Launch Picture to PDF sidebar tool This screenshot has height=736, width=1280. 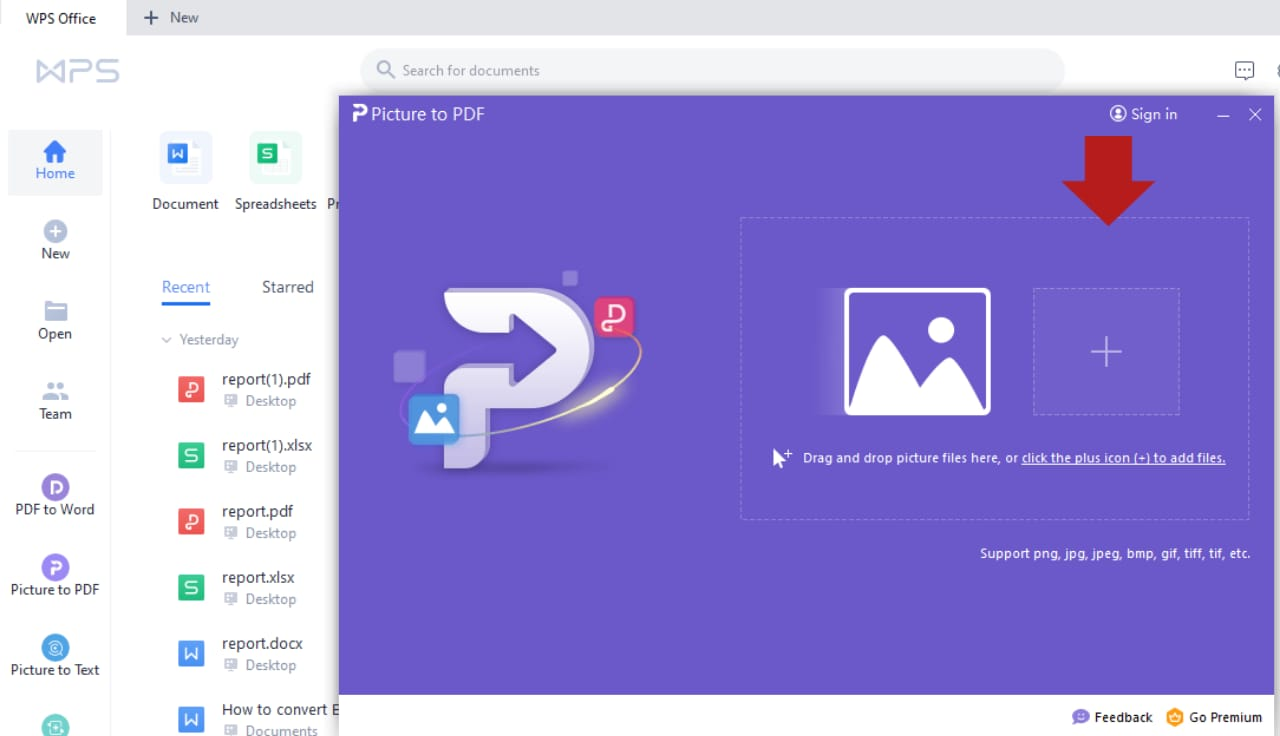tap(55, 575)
